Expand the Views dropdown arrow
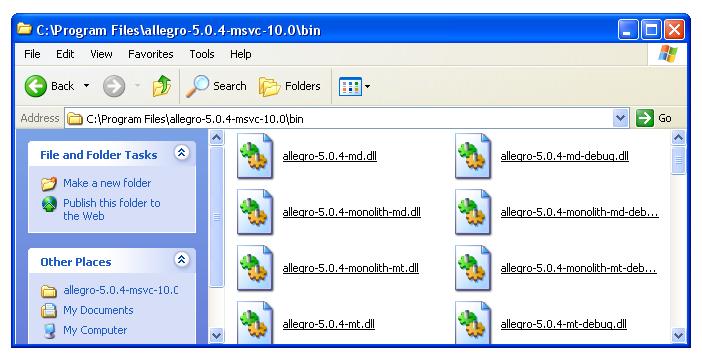This screenshot has width=702, height=360. click(368, 86)
